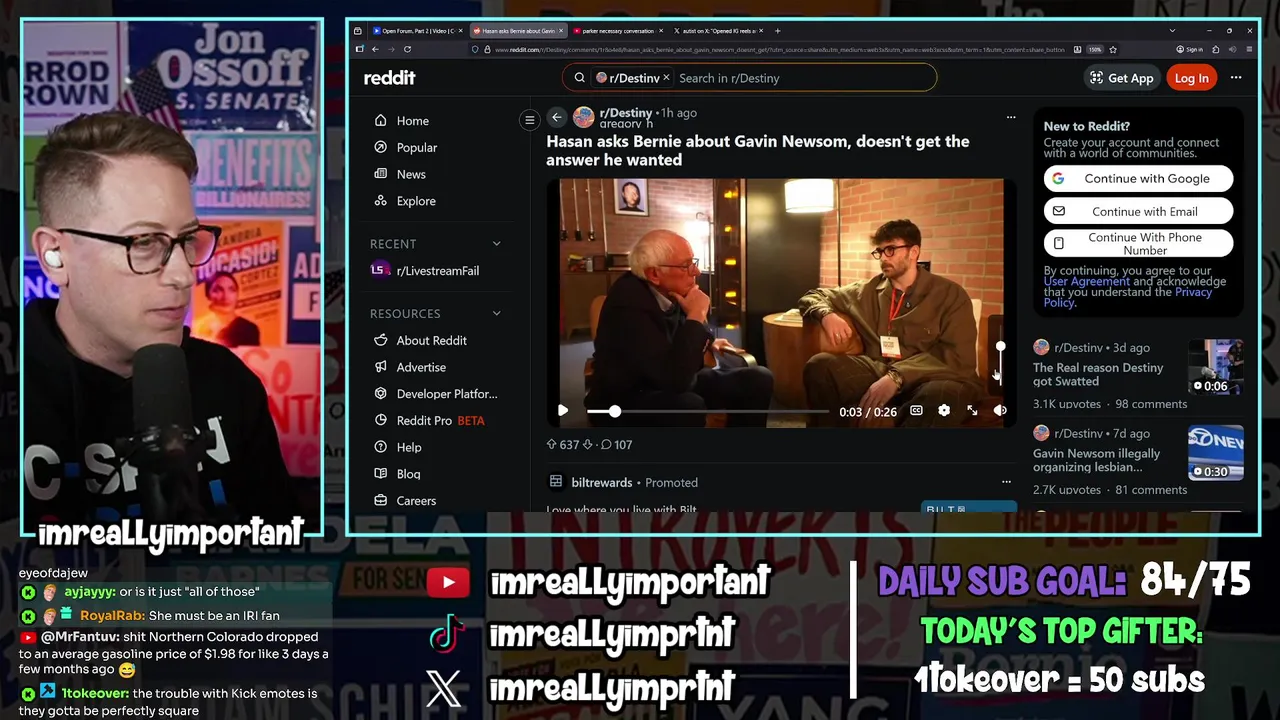Open Help in sidebar

pyautogui.click(x=409, y=448)
